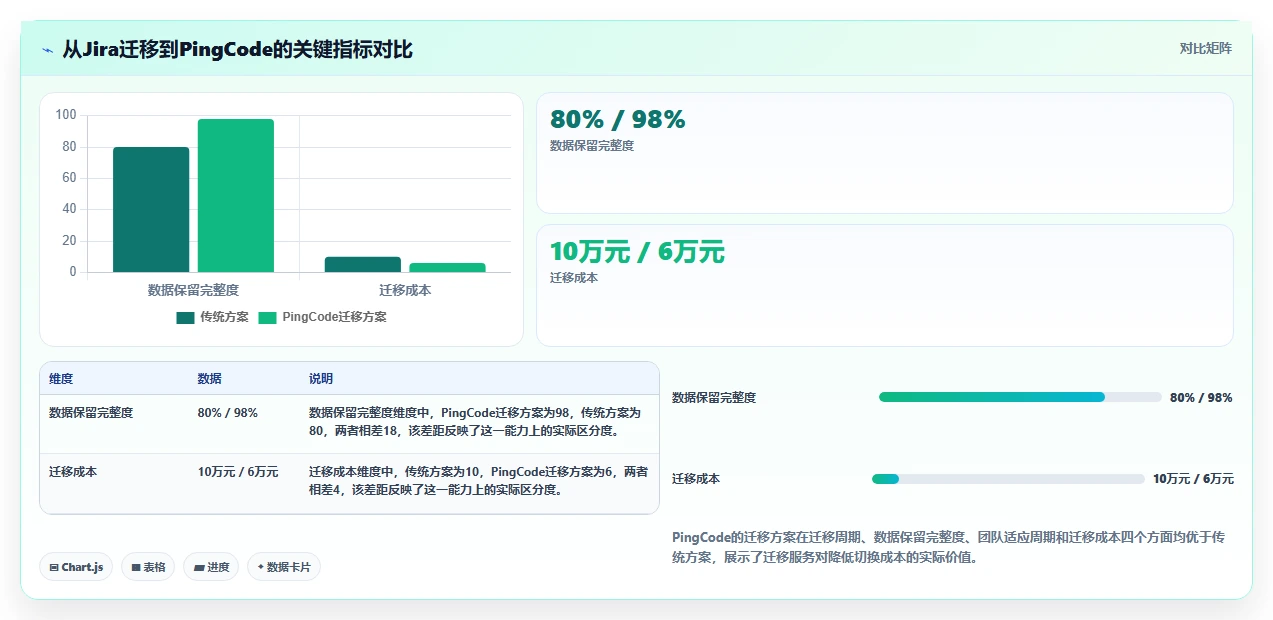
Task: Click the summary paragraph about PingCode的迁移方案
Action: coord(948,548)
